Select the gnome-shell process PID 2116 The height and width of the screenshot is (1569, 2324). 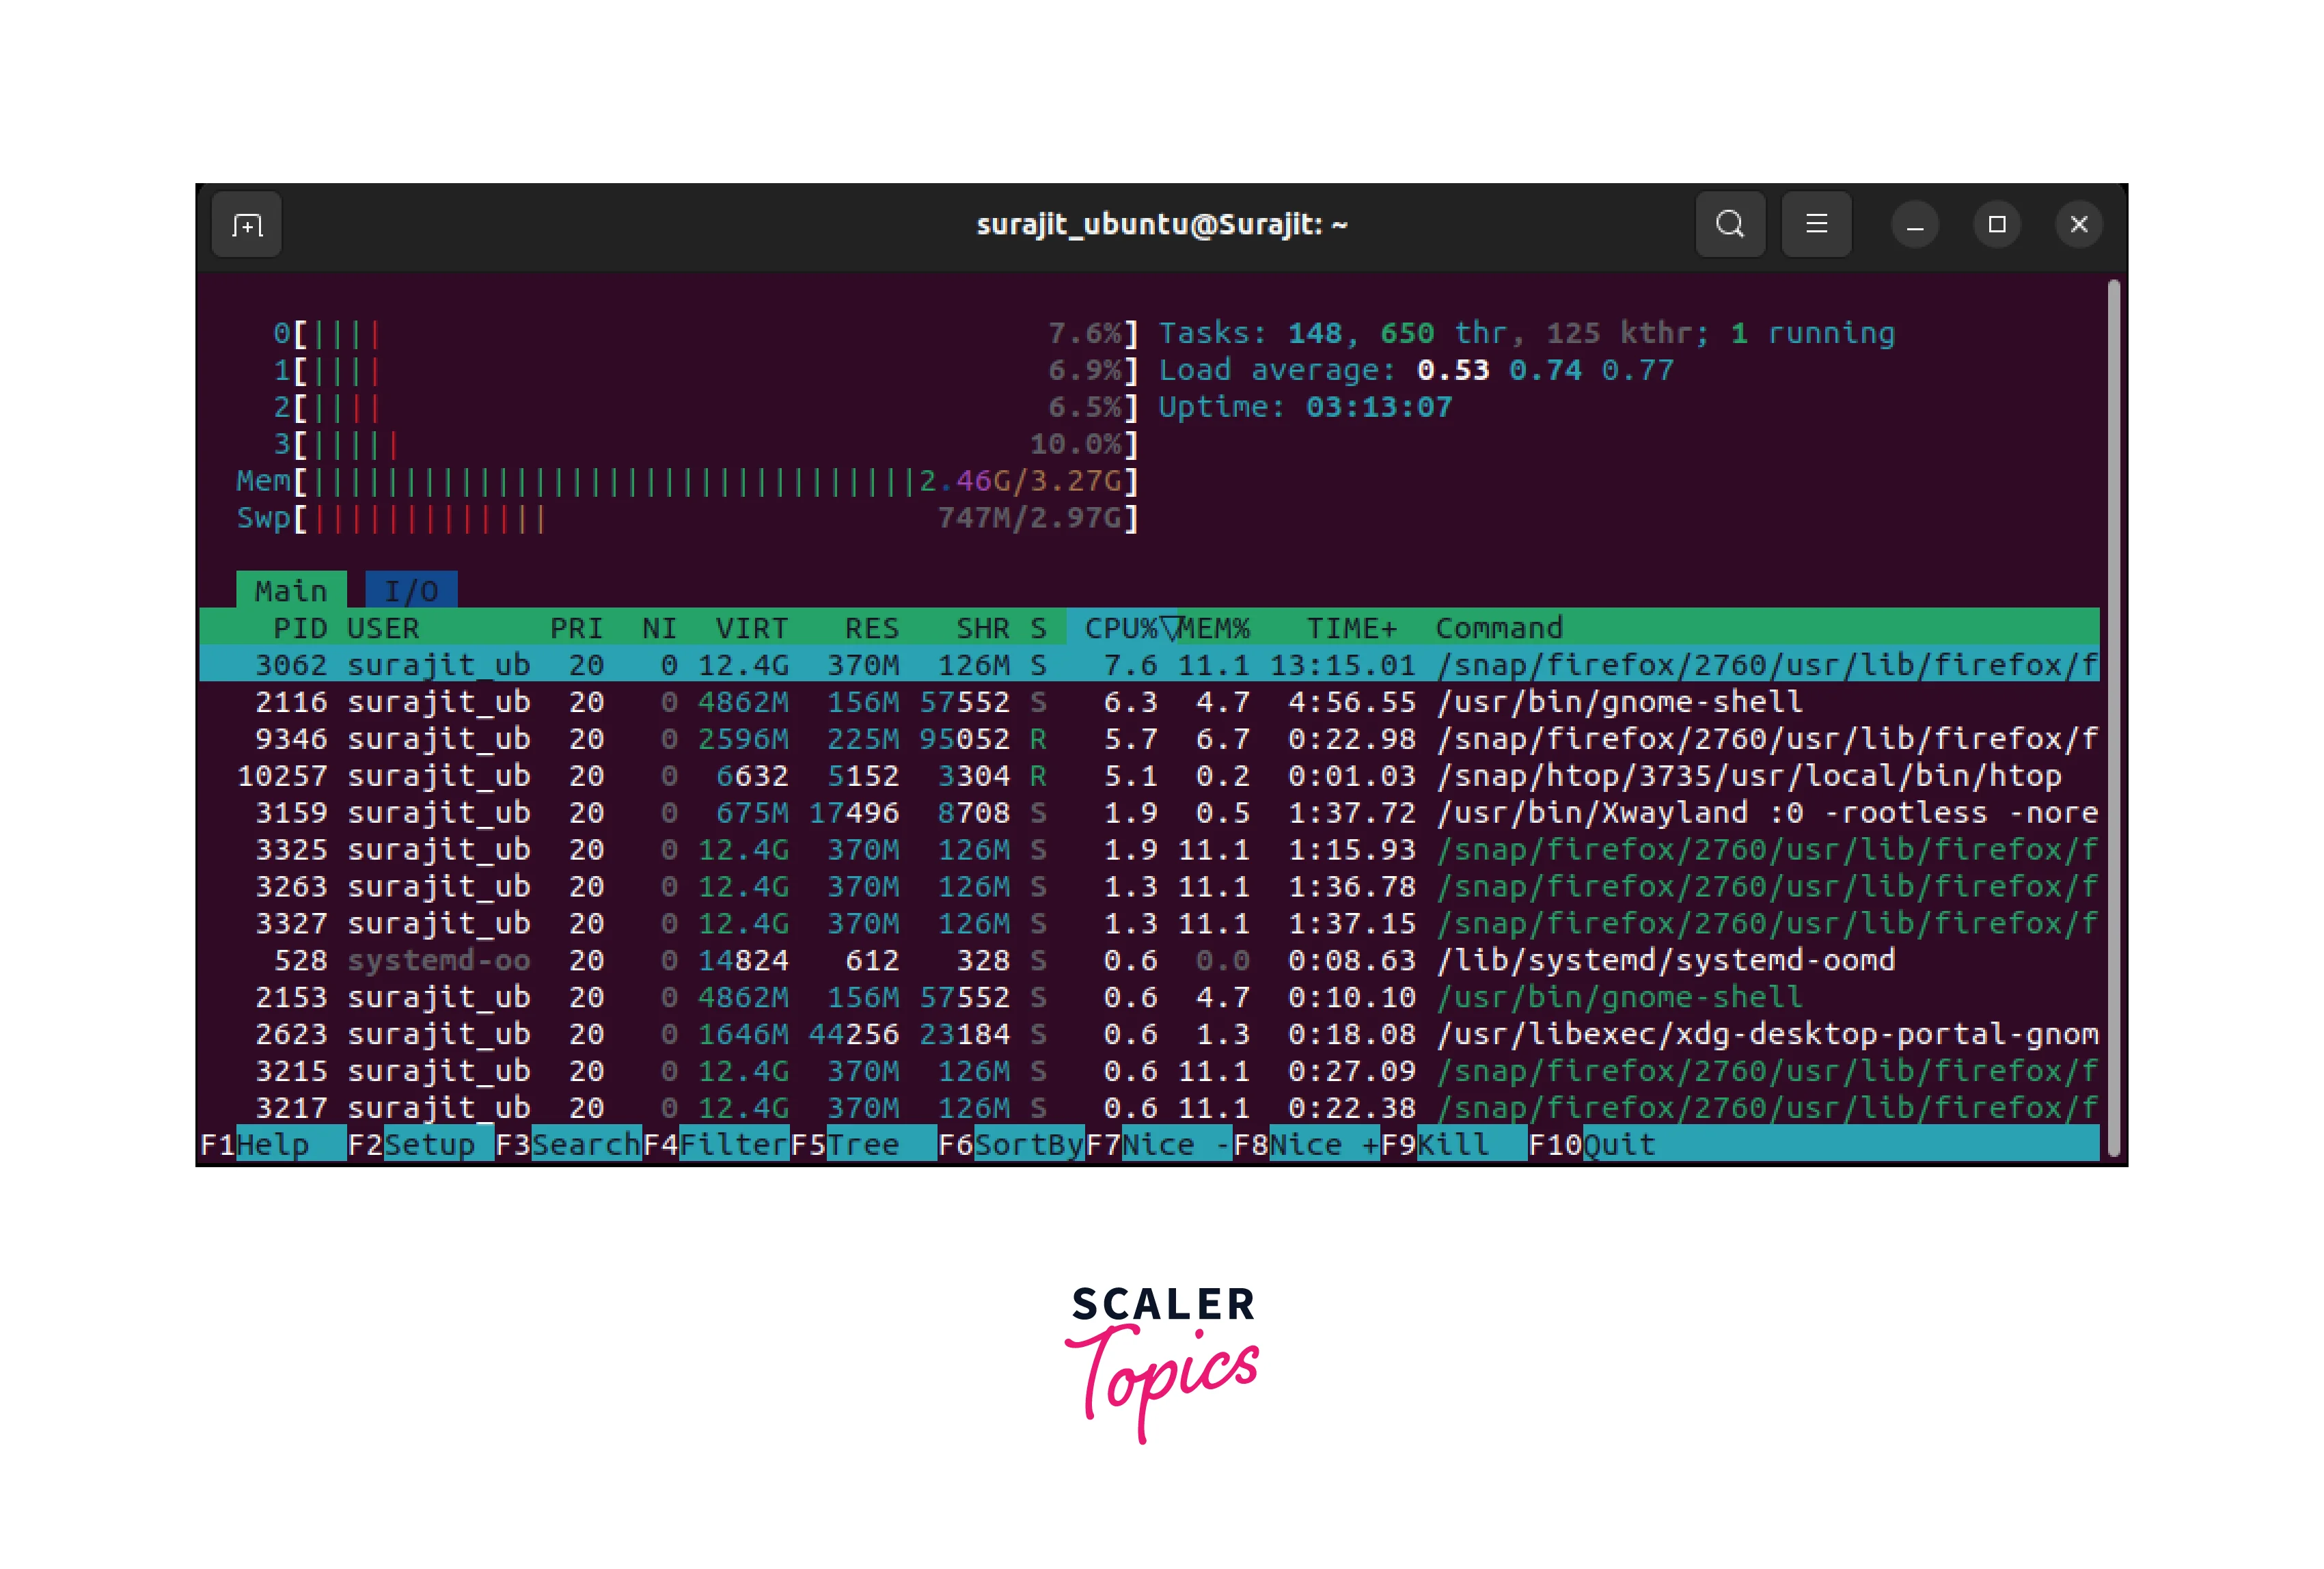pyautogui.click(x=1000, y=702)
